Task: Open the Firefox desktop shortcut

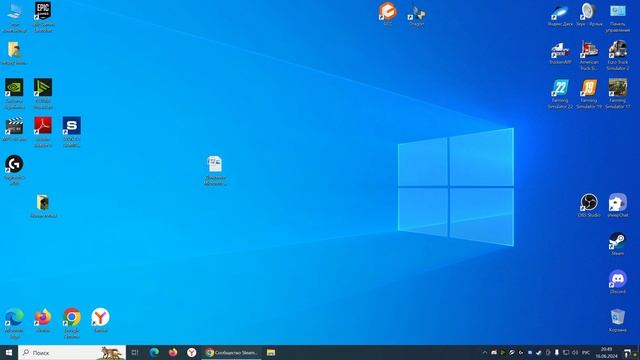Action: (43, 320)
